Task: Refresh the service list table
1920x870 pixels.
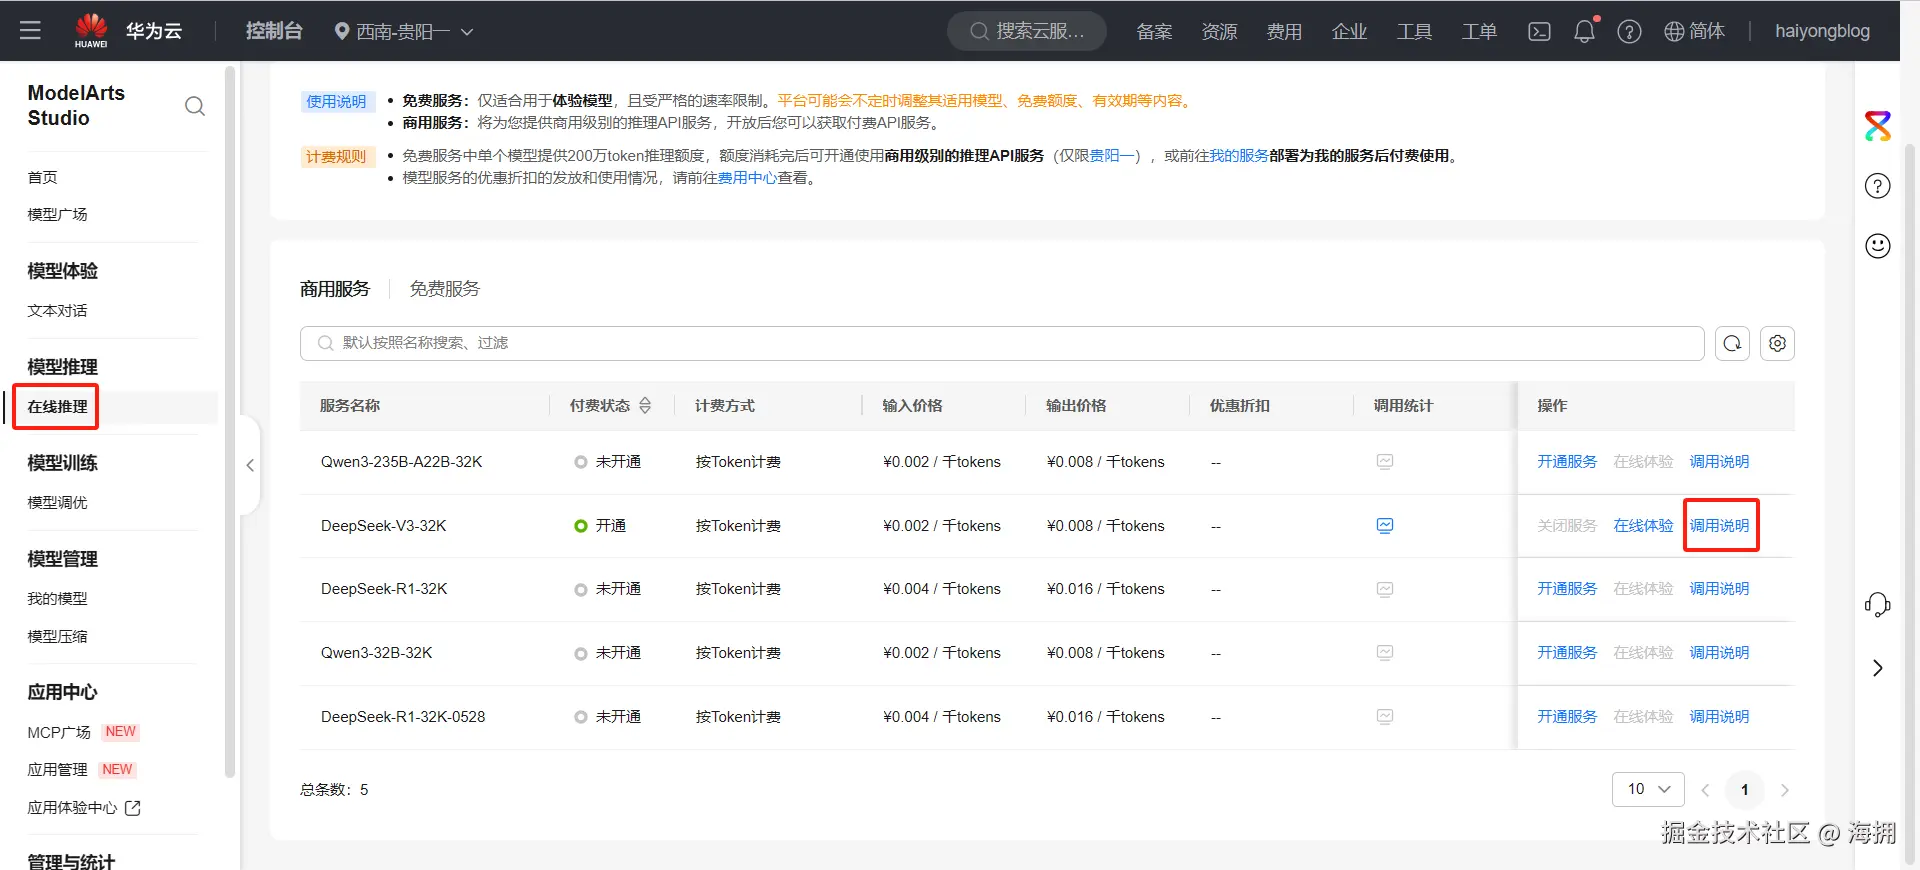Action: [x=1732, y=343]
